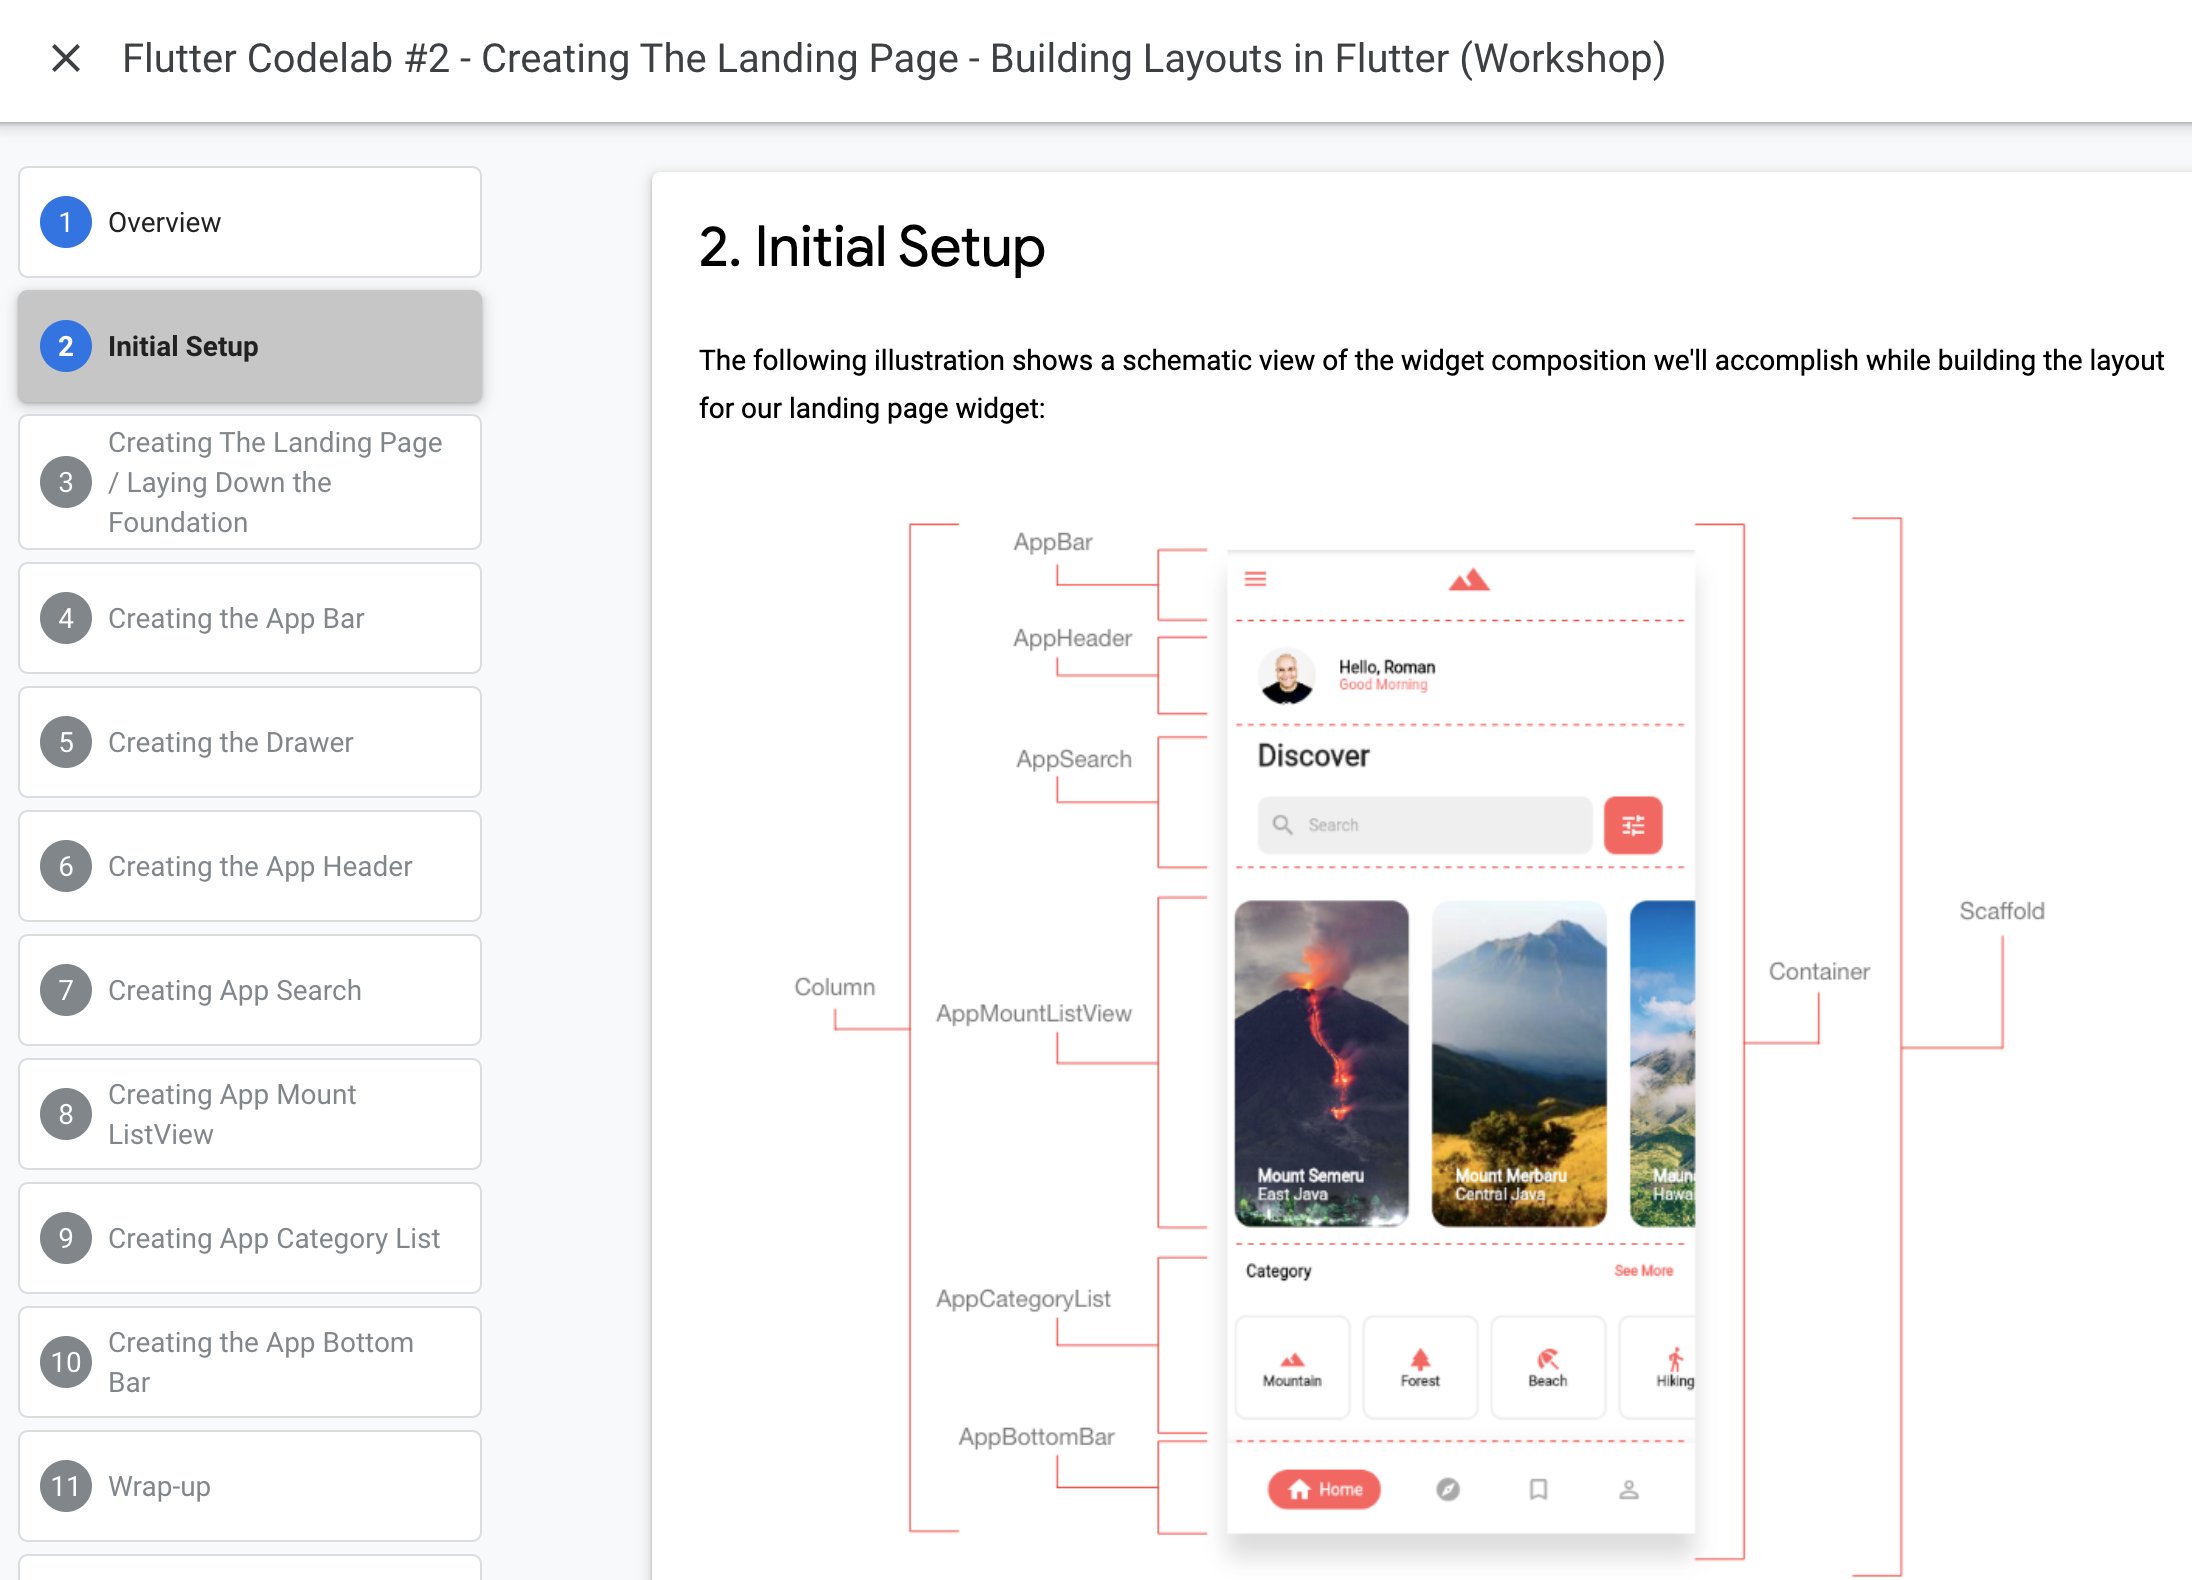Open Creating App Category List step

click(x=250, y=1238)
